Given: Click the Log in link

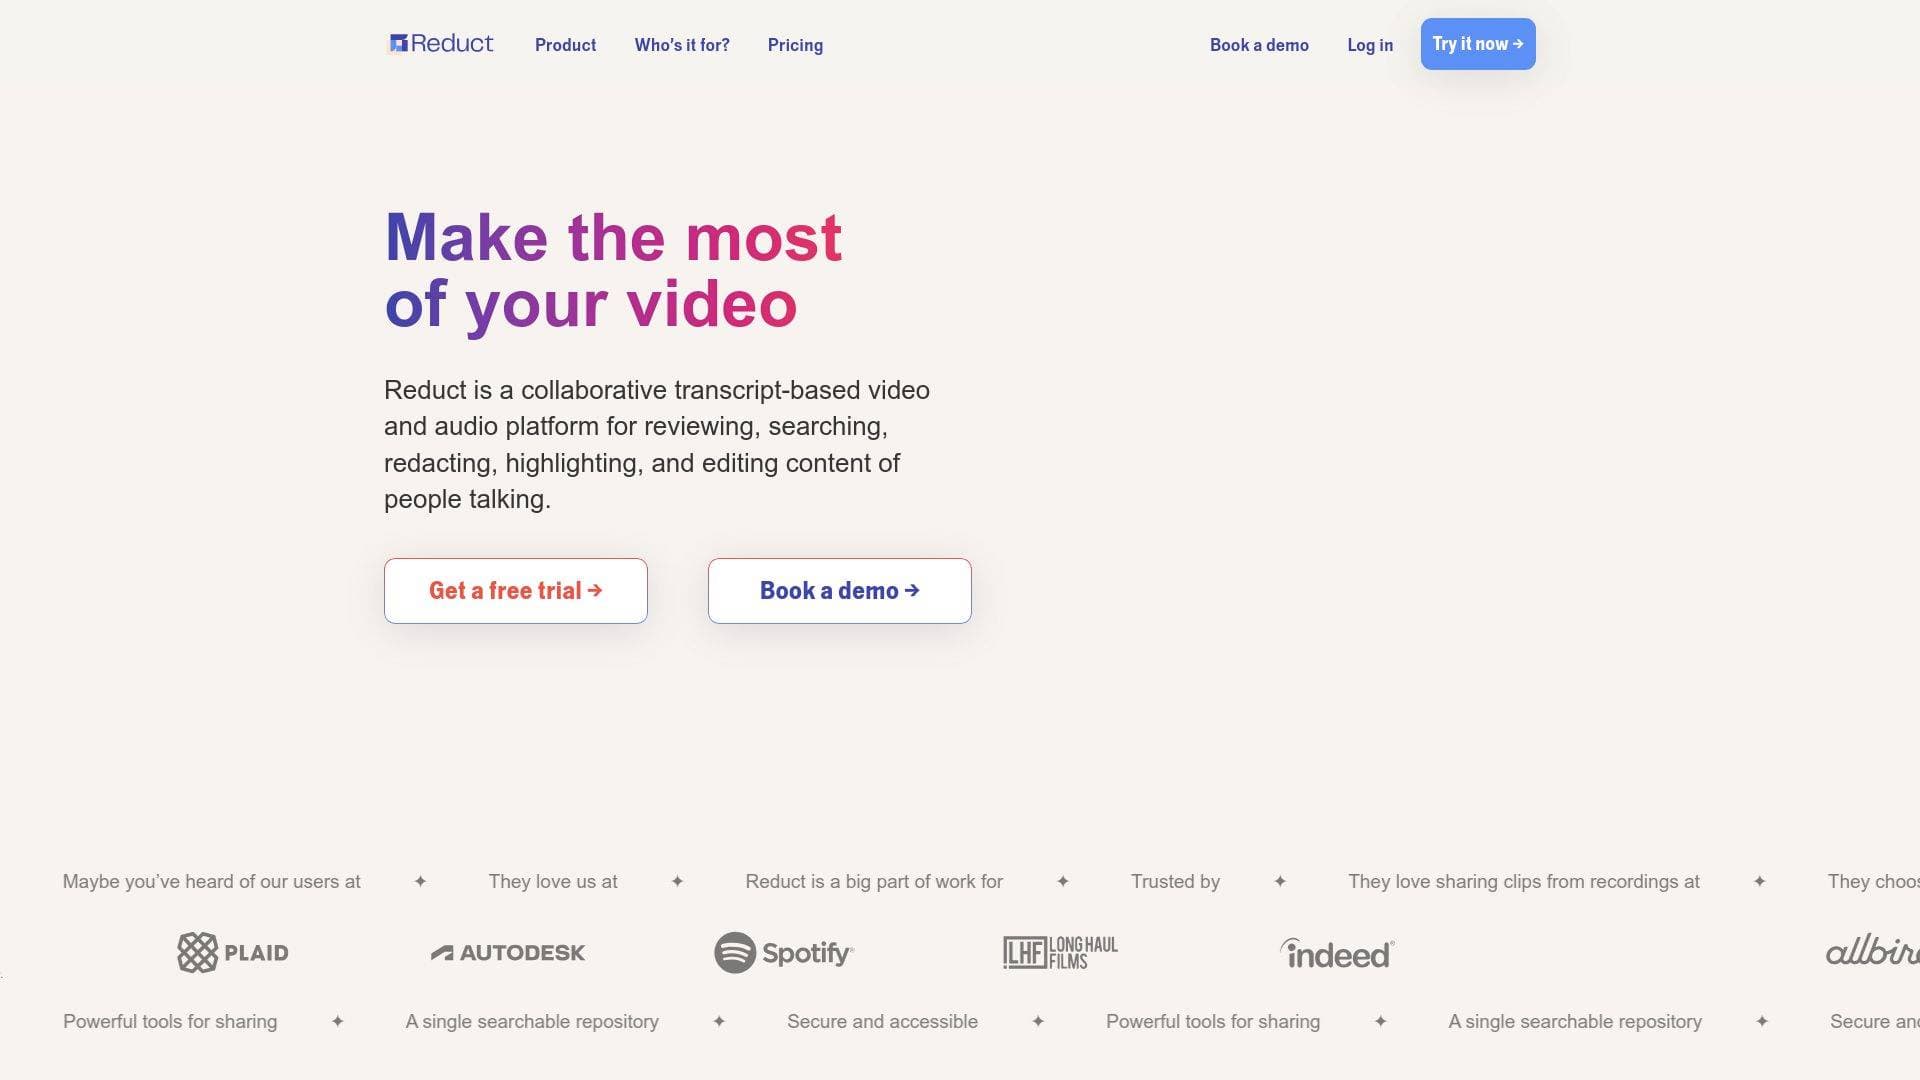Looking at the screenshot, I should coord(1370,45).
